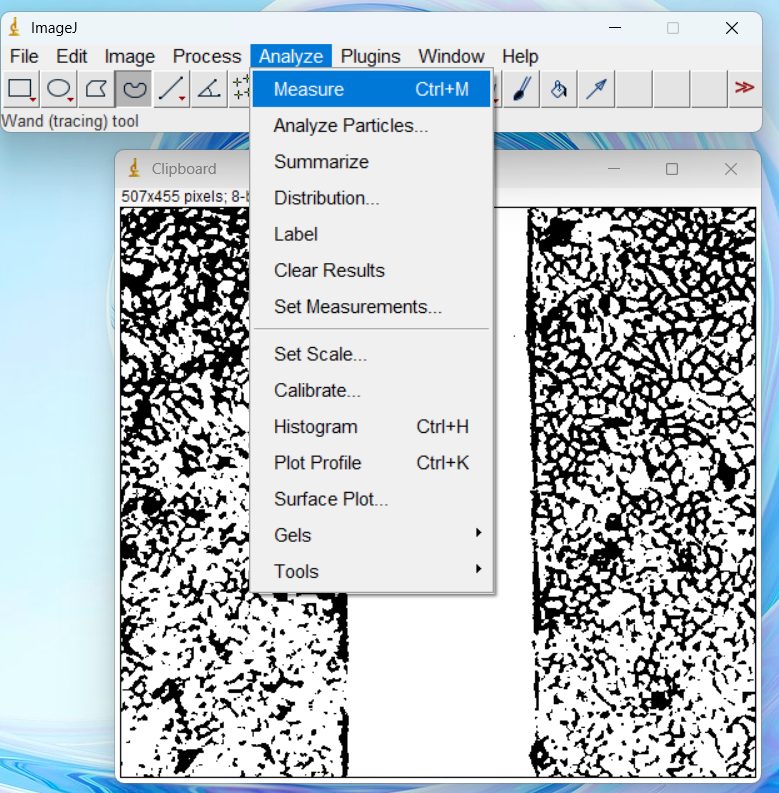779x793 pixels.
Task: Click the Label menu entry
Action: coord(371,234)
